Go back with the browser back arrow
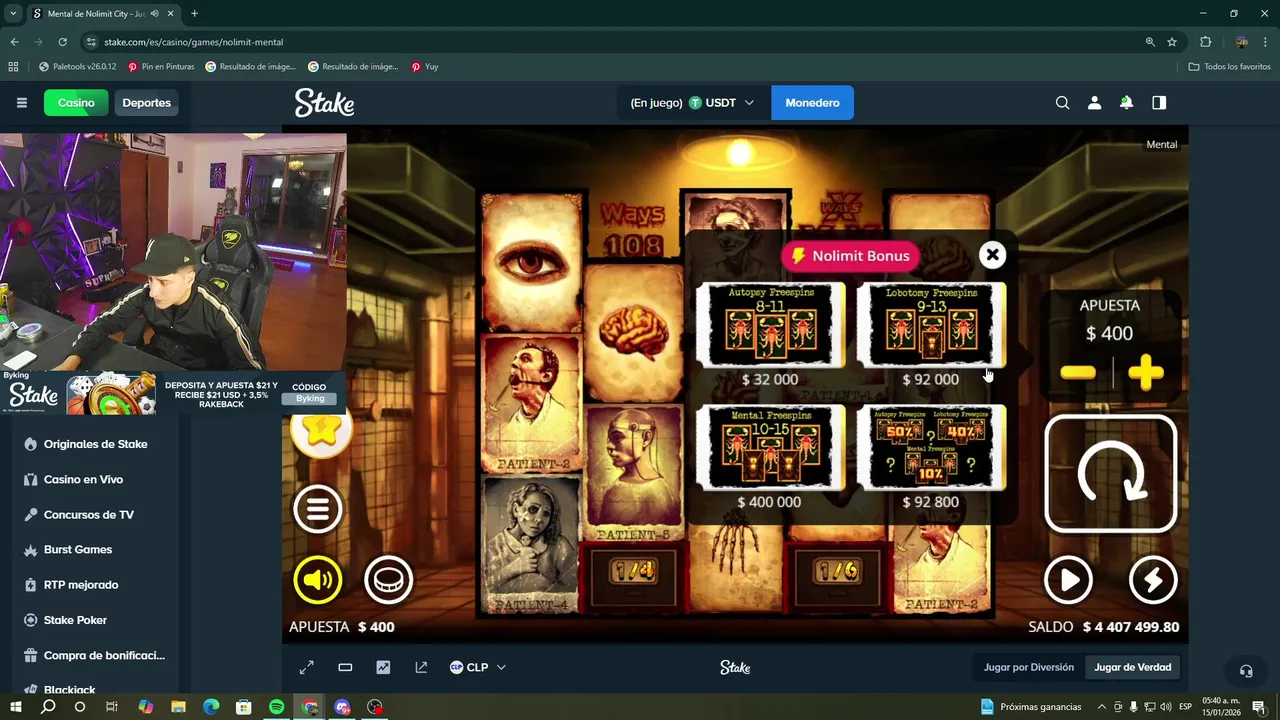 coord(14,42)
